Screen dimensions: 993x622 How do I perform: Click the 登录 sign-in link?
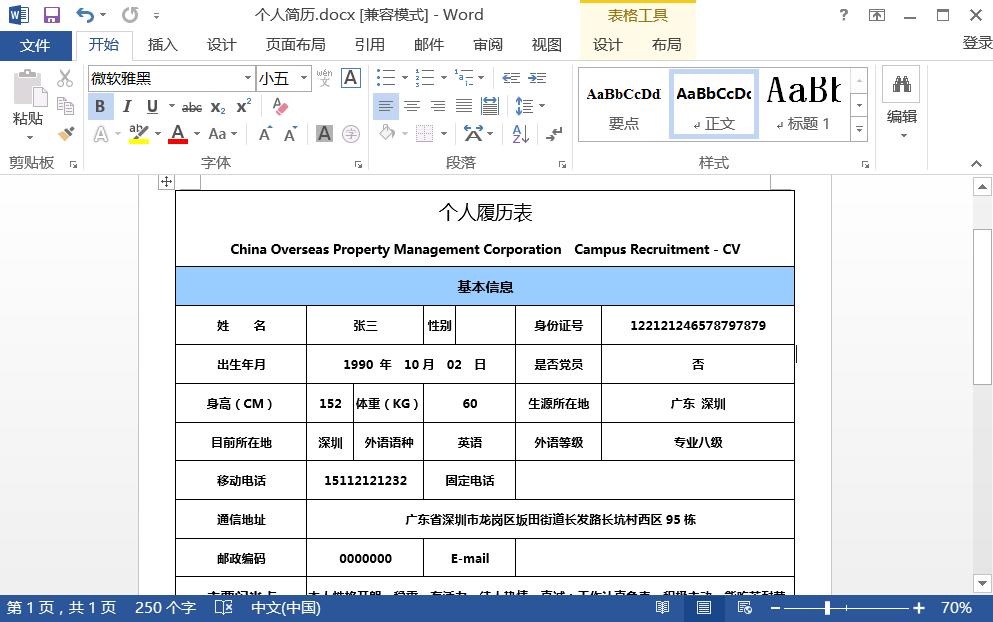(x=978, y=44)
